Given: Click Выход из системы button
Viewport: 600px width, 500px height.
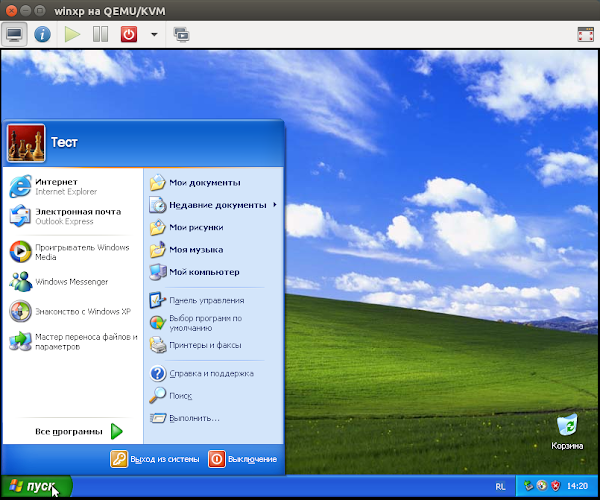Looking at the screenshot, I should (x=155, y=459).
